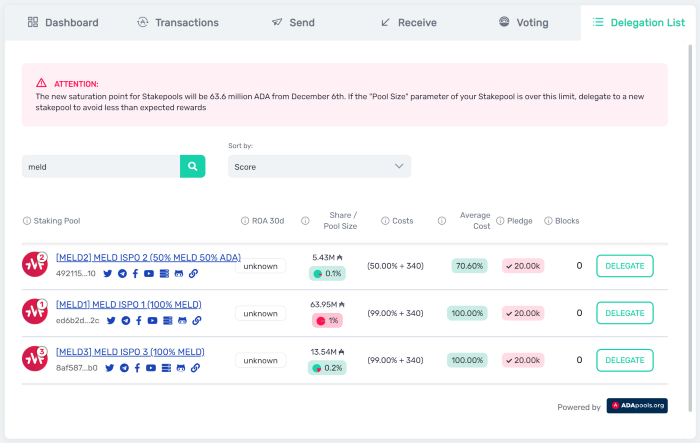700x443 pixels.
Task: Click the (50.00% + 340) costs value
Action: coord(395,266)
